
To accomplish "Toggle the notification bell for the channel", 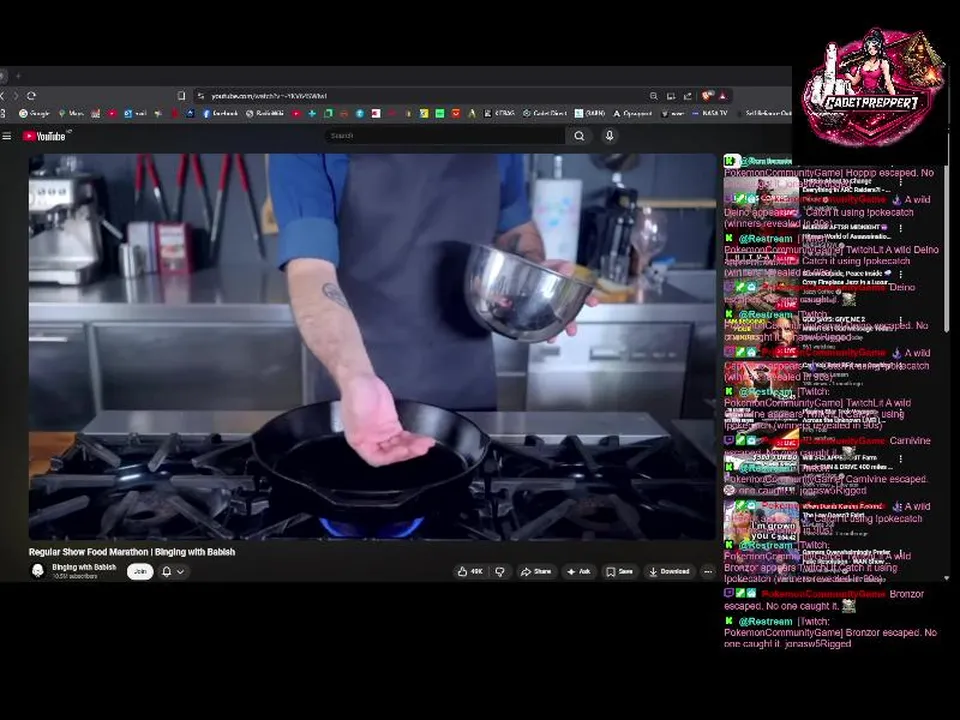I will point(167,571).
